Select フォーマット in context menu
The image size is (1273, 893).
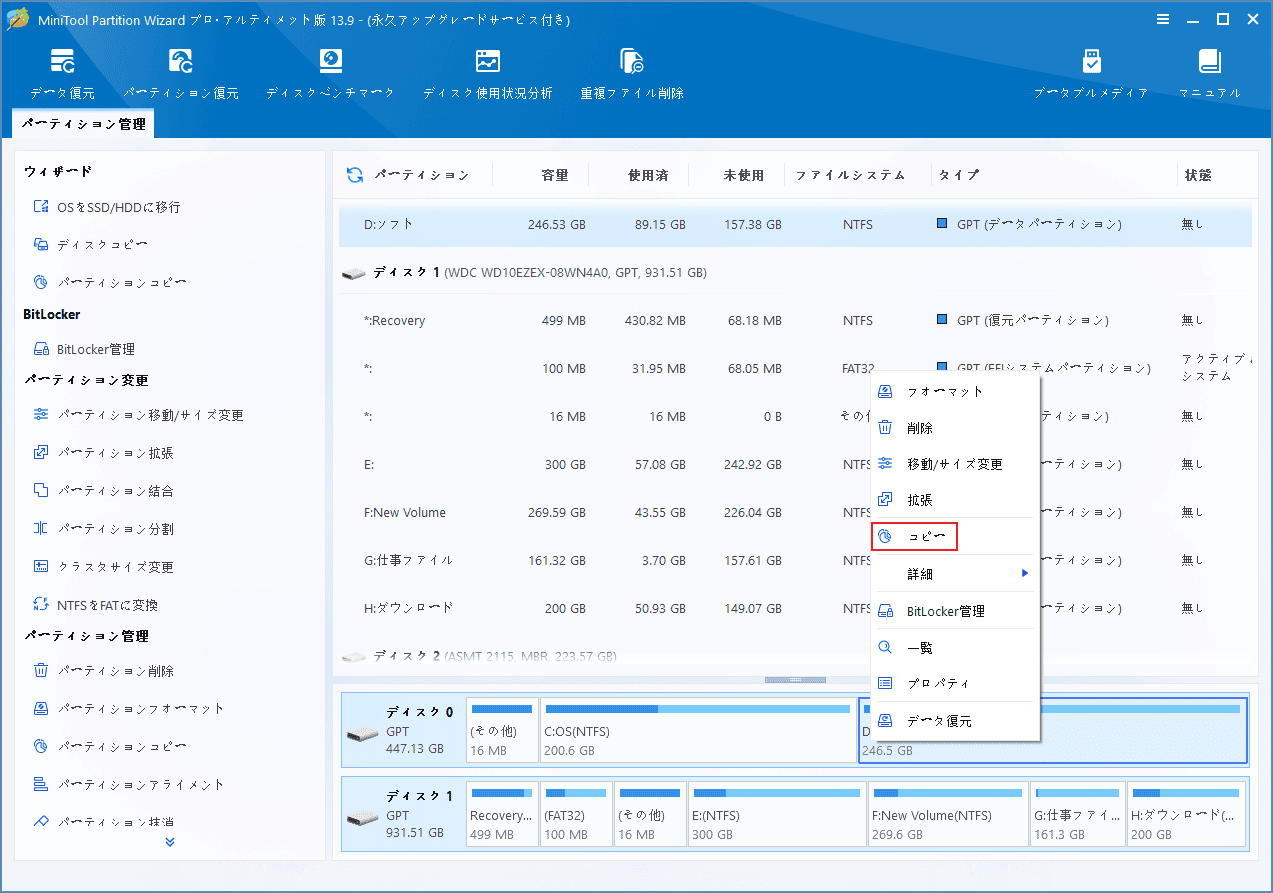click(956, 392)
